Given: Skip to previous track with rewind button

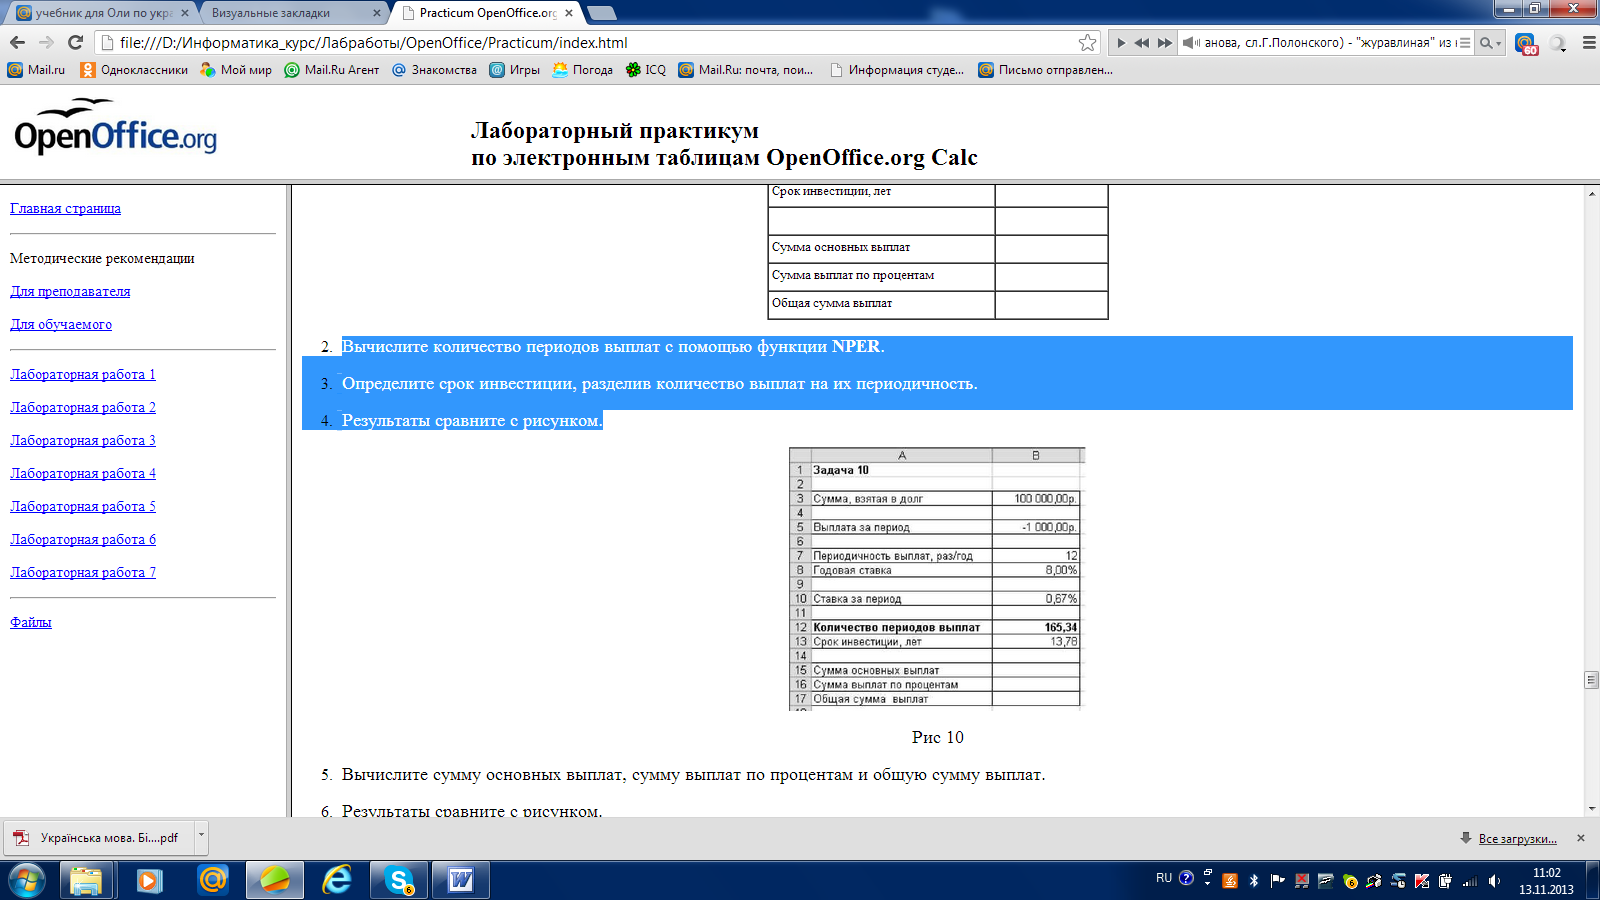Looking at the screenshot, I should tap(1142, 43).
